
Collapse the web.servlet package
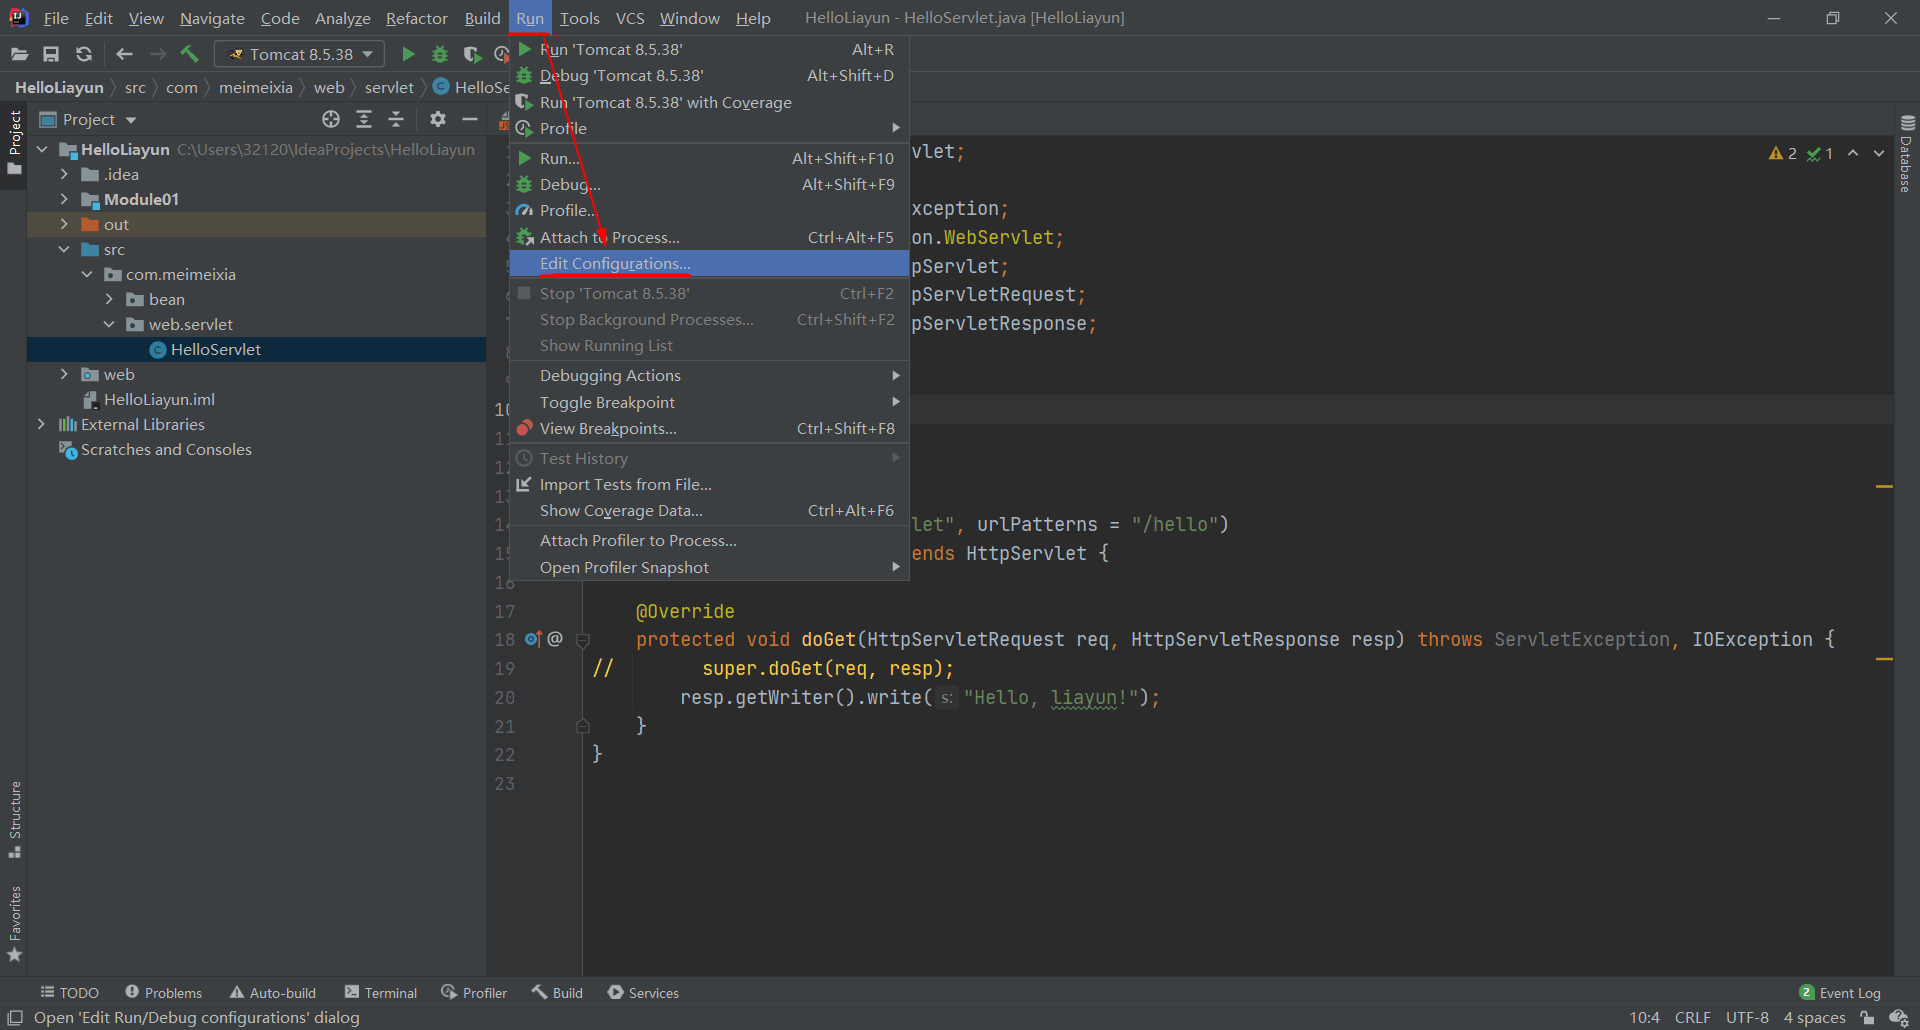(x=109, y=324)
